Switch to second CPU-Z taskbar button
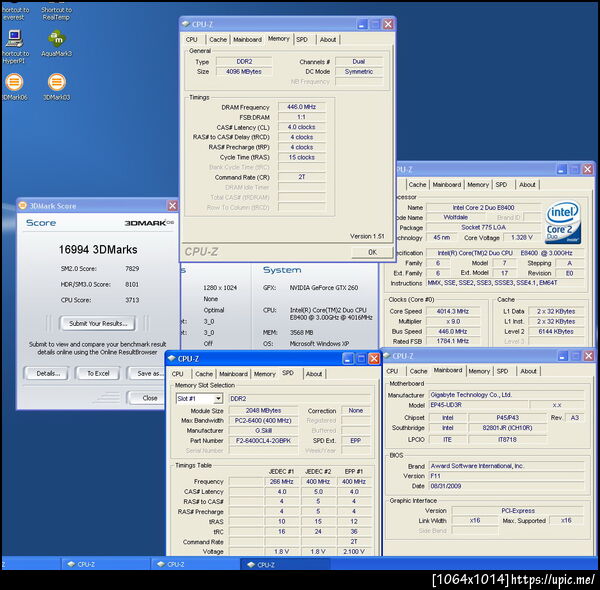This screenshot has width=600, height=590. click(195, 564)
